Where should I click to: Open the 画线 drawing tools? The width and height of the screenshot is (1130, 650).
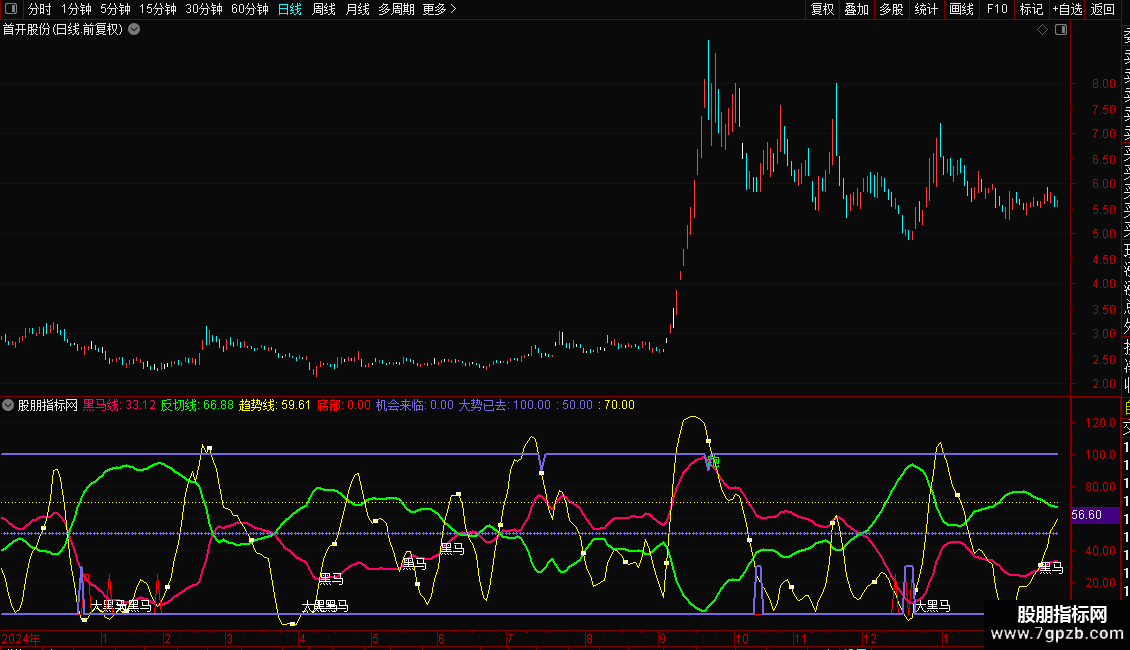click(961, 9)
